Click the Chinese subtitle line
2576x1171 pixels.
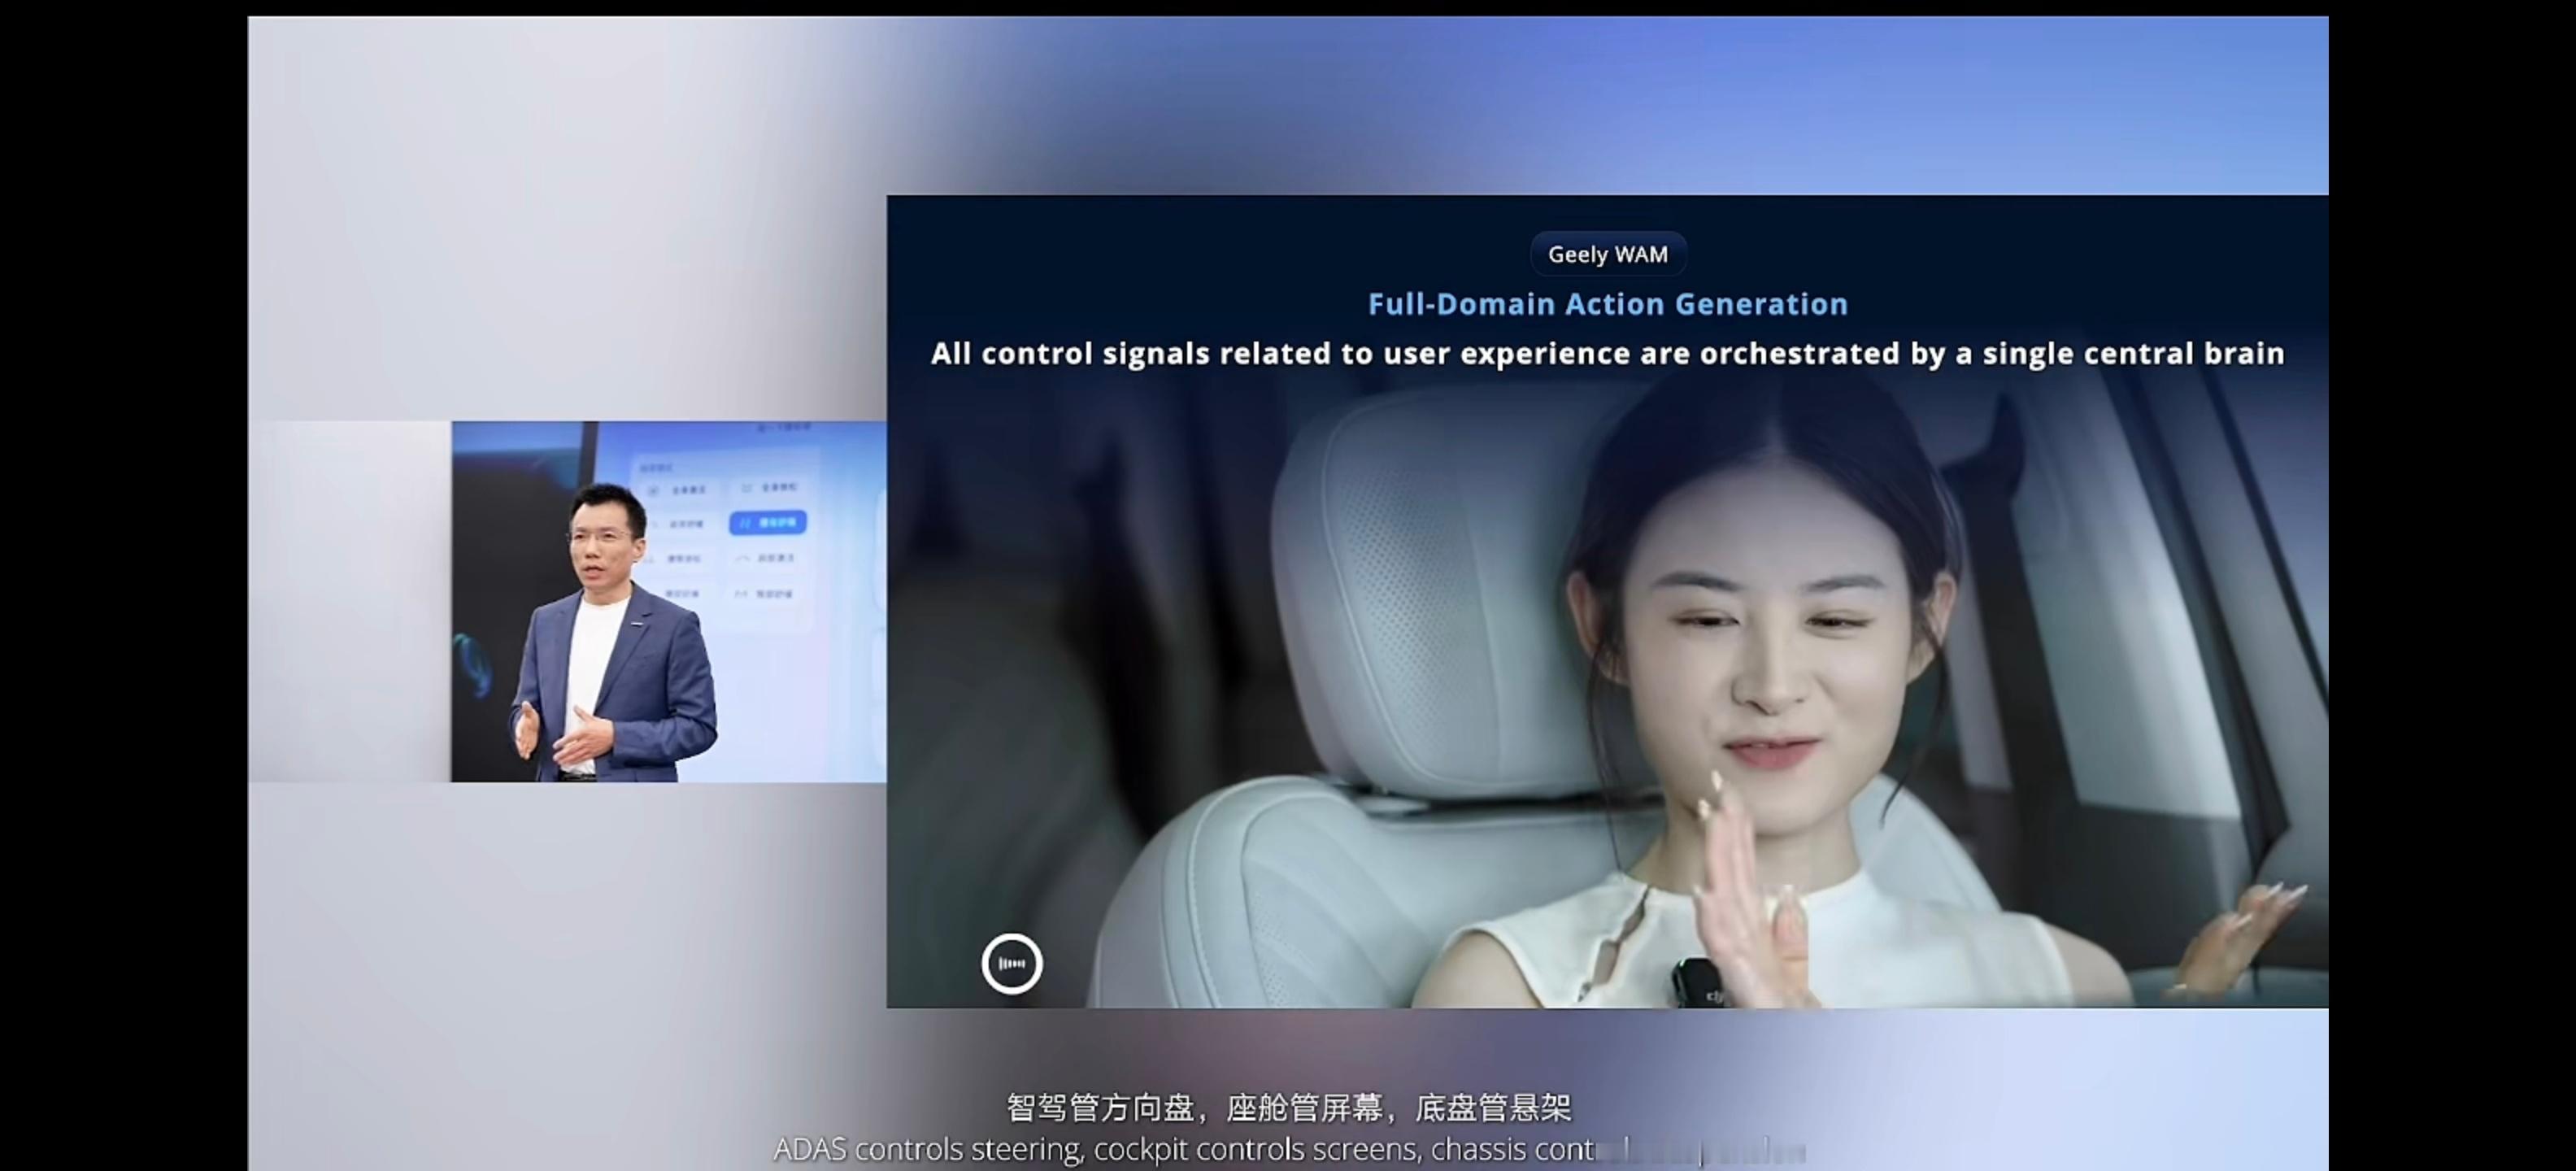(1288, 1107)
